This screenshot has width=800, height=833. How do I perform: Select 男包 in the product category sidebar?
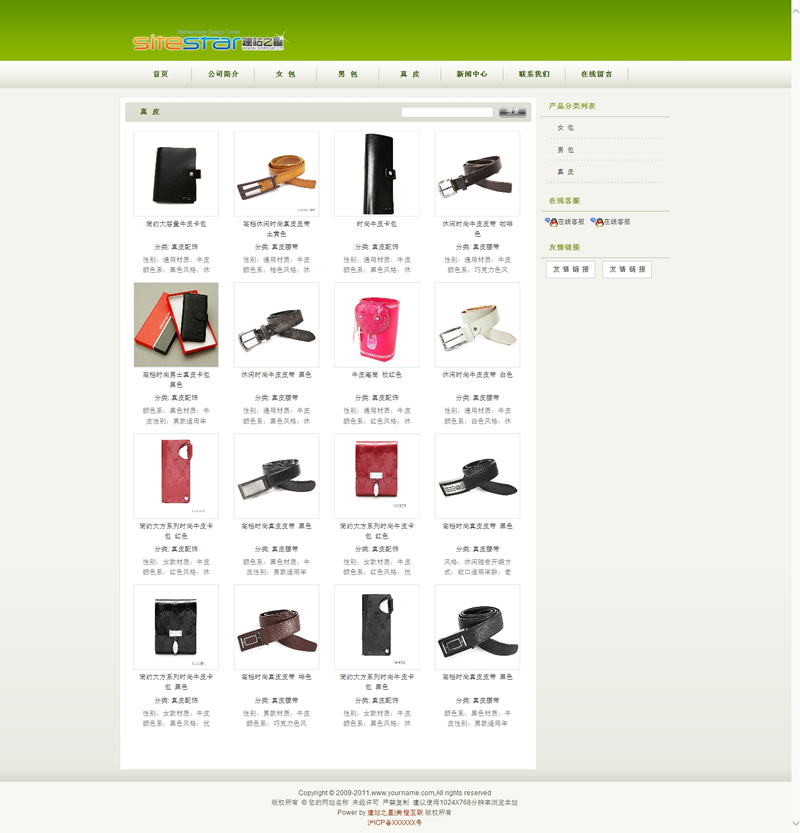(x=566, y=150)
